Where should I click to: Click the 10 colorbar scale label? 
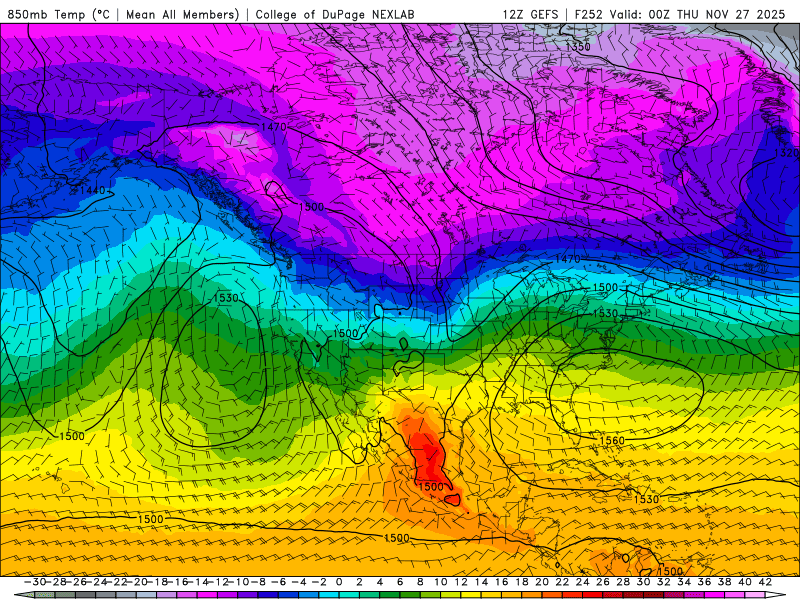click(x=440, y=582)
